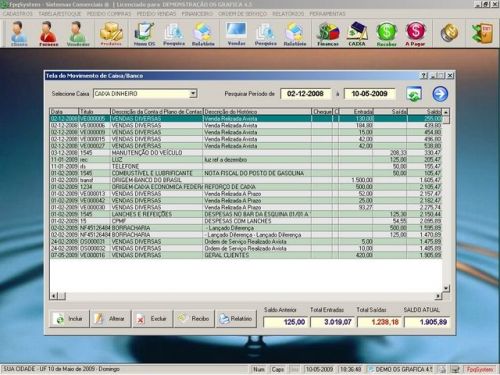Click the Alterar button

point(111,319)
